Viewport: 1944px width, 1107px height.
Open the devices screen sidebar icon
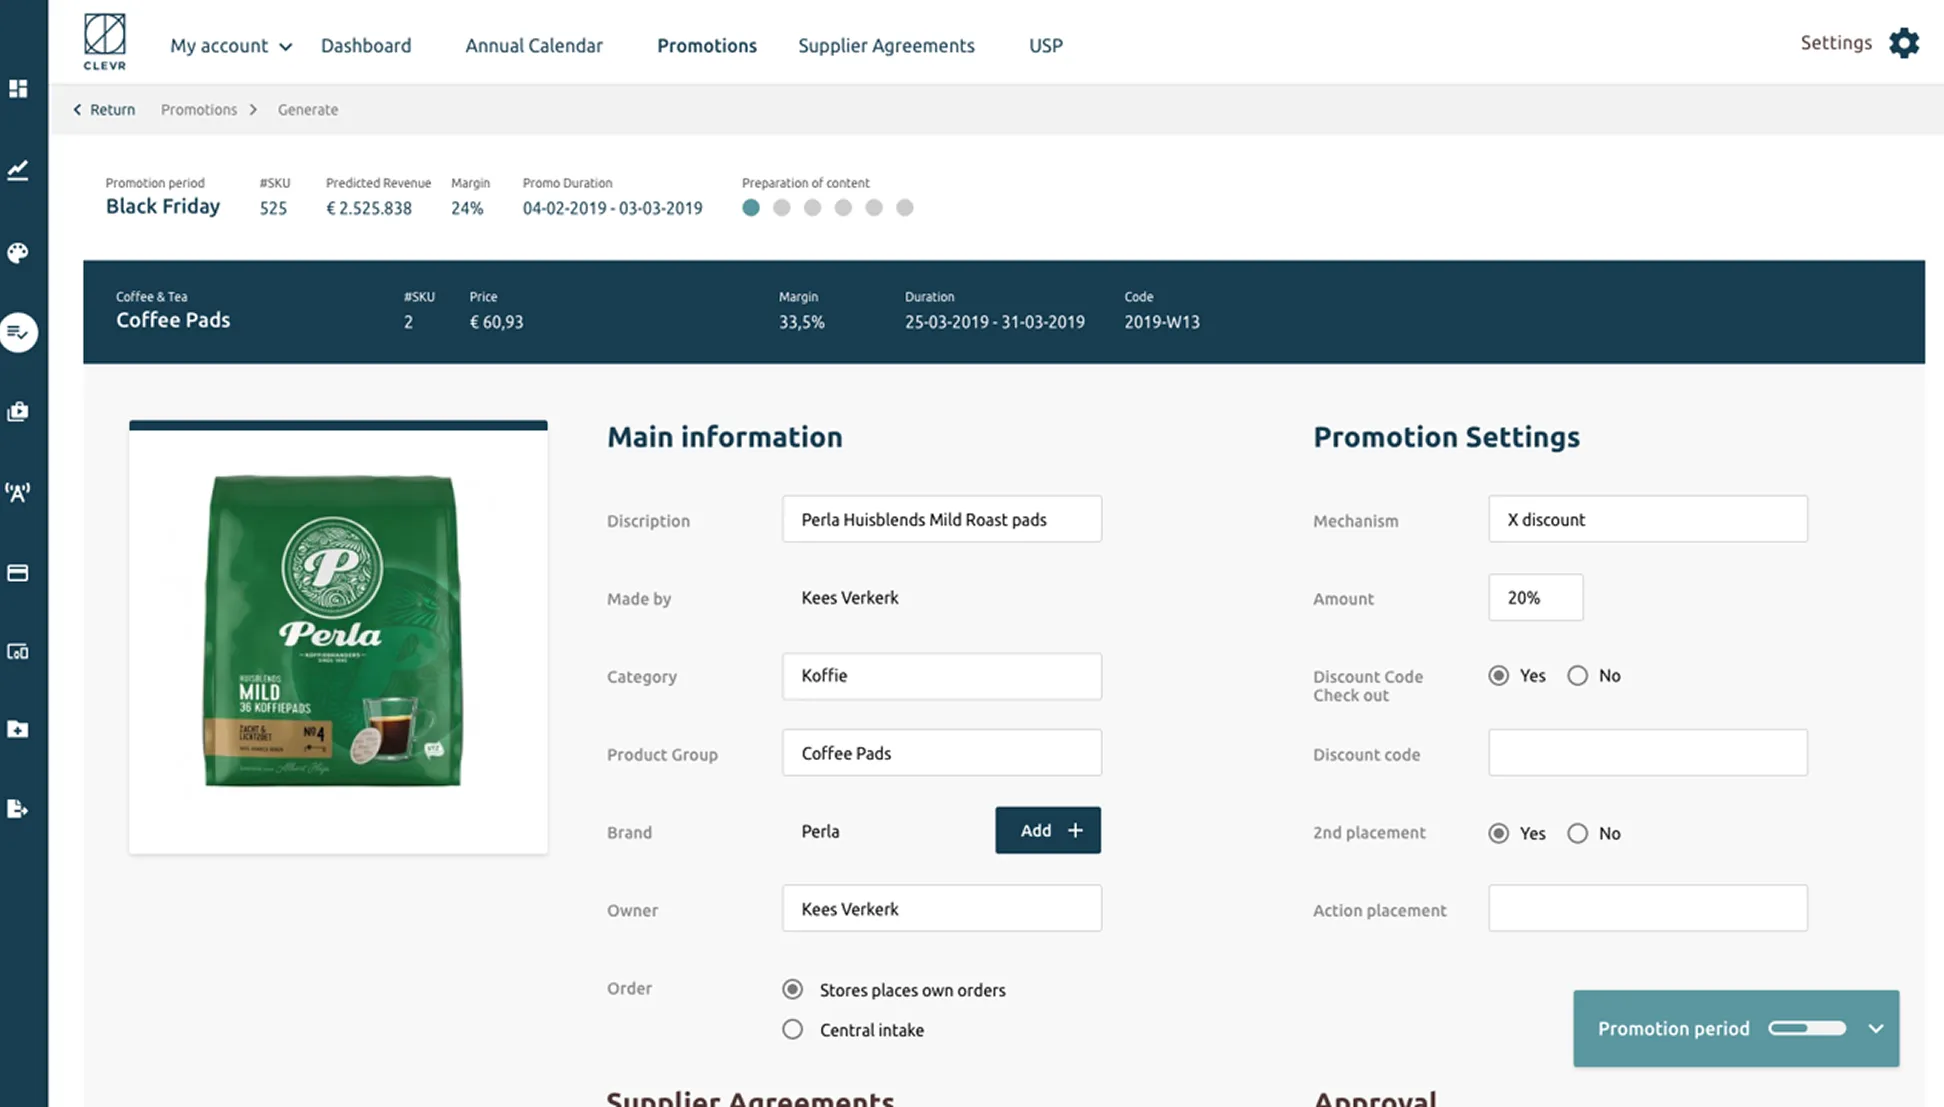[18, 652]
